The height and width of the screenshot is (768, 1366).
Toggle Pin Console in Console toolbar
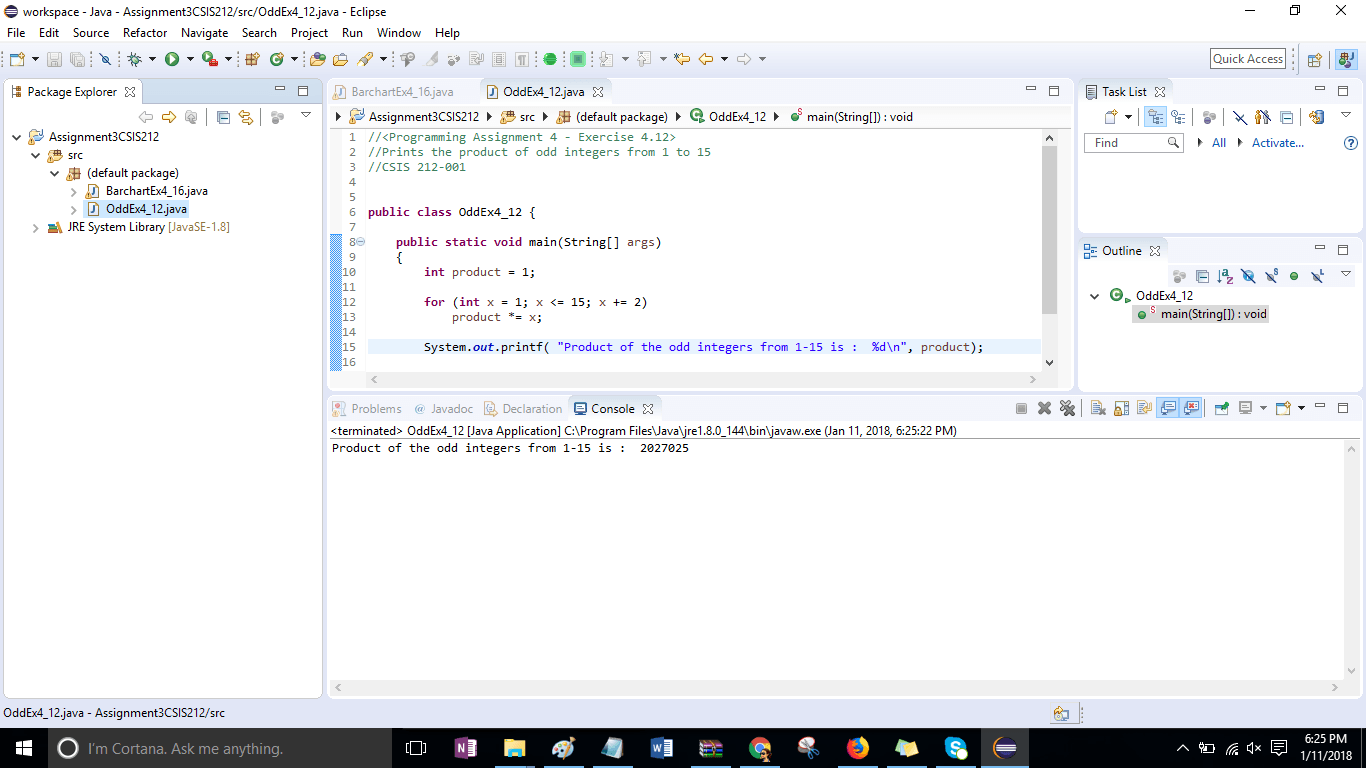[x=1221, y=408]
